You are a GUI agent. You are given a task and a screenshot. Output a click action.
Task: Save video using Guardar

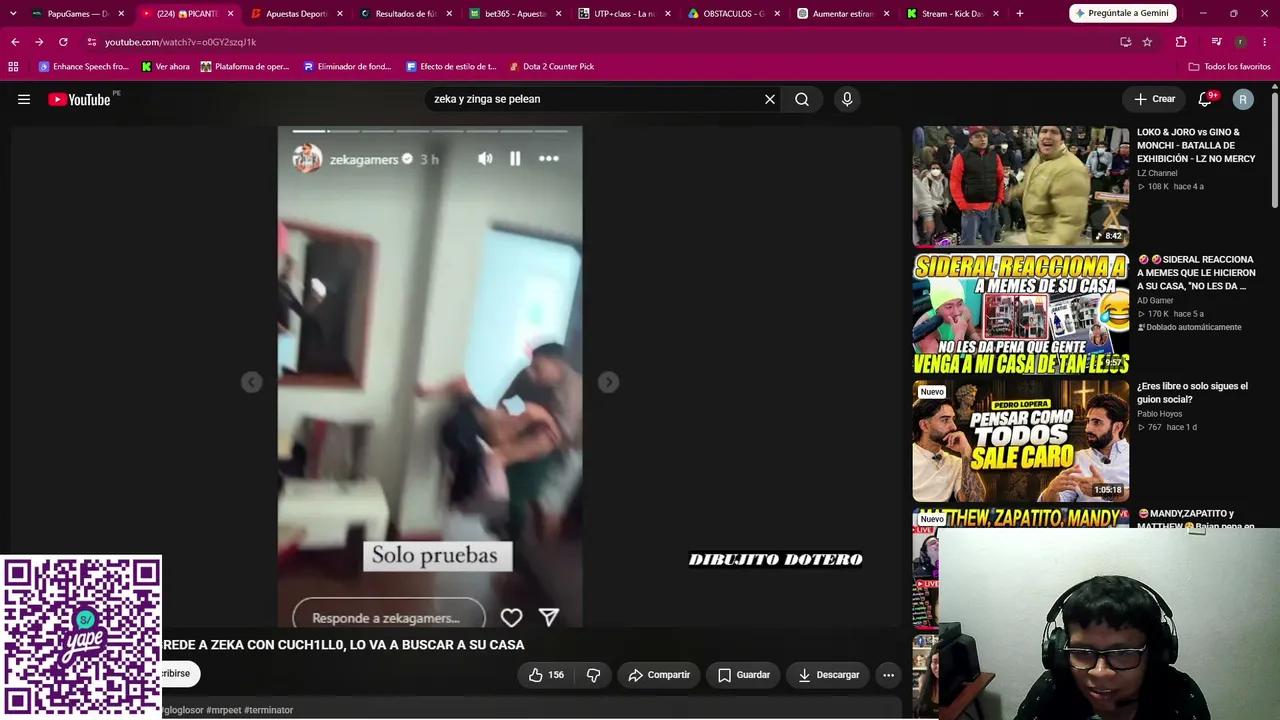coord(744,675)
